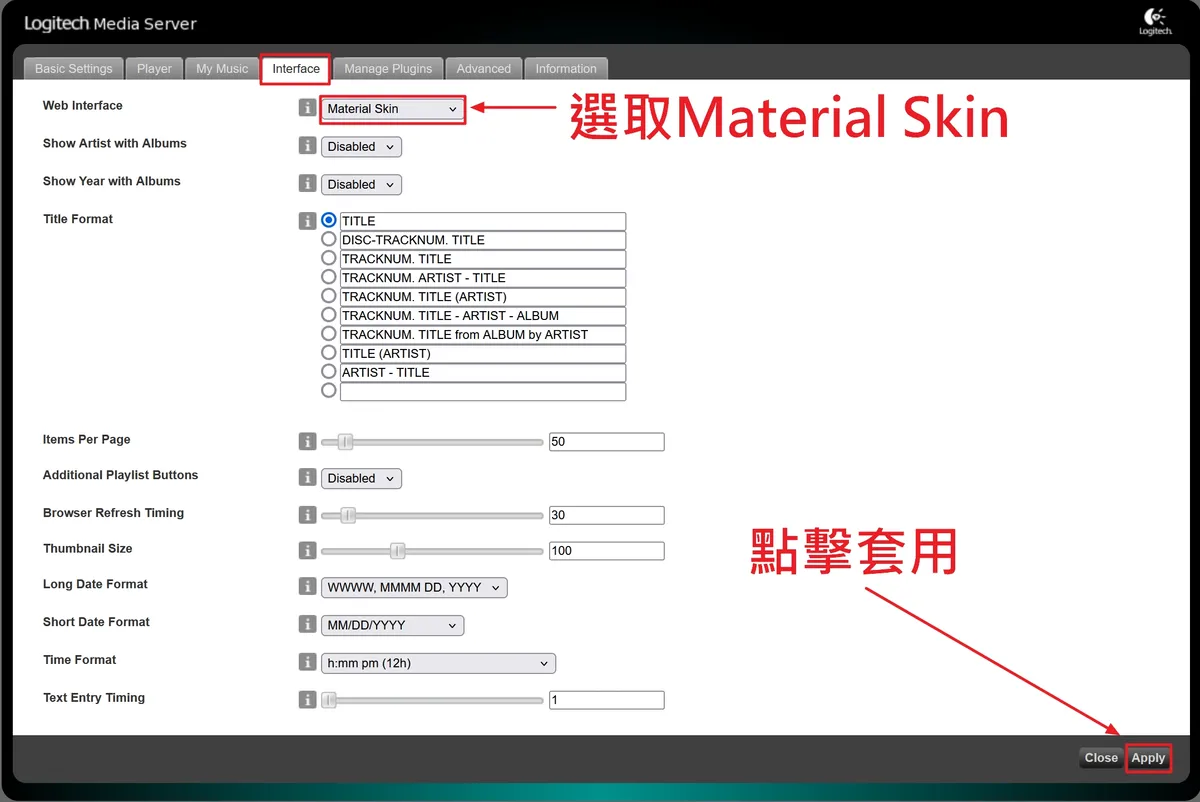Click the DISC-TRACKNUM. TITLE format text field
This screenshot has width=1200, height=802.
pyautogui.click(x=483, y=240)
